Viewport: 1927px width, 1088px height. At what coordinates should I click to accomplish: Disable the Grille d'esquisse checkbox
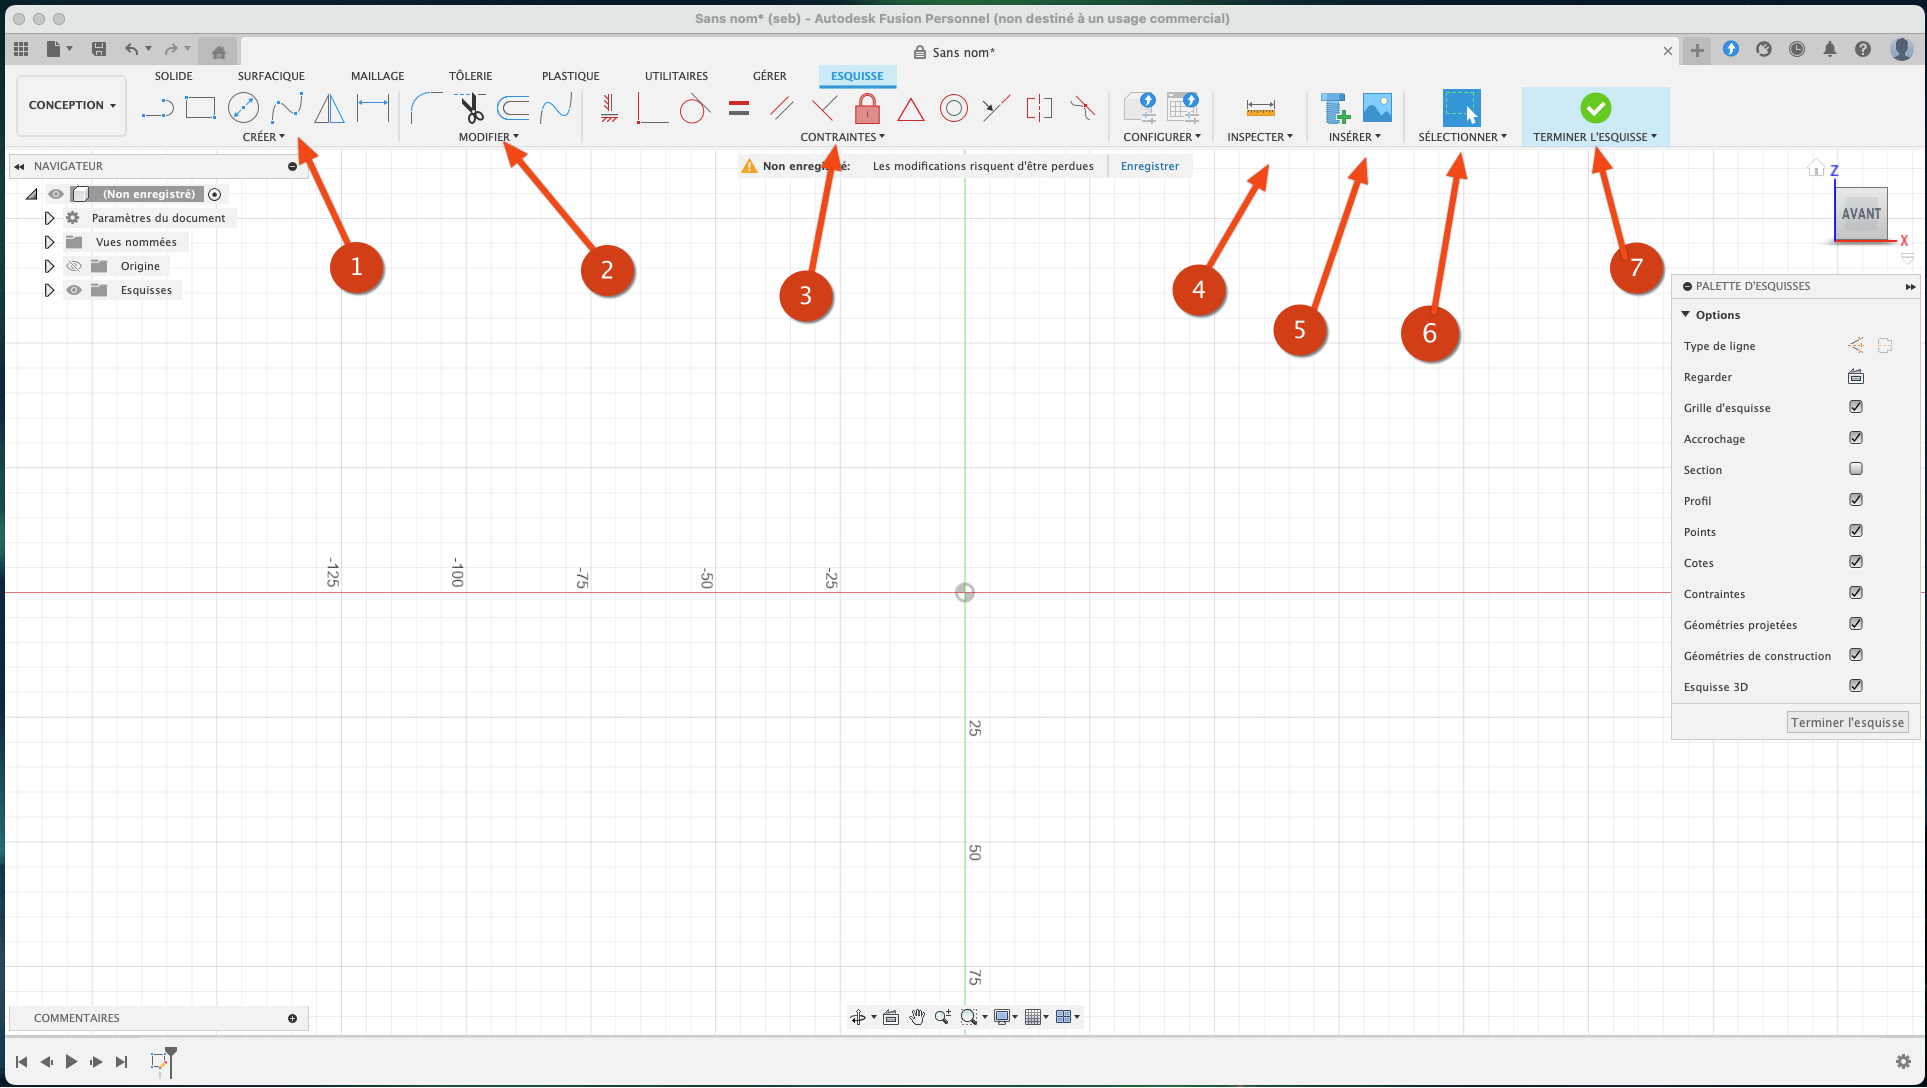point(1856,407)
